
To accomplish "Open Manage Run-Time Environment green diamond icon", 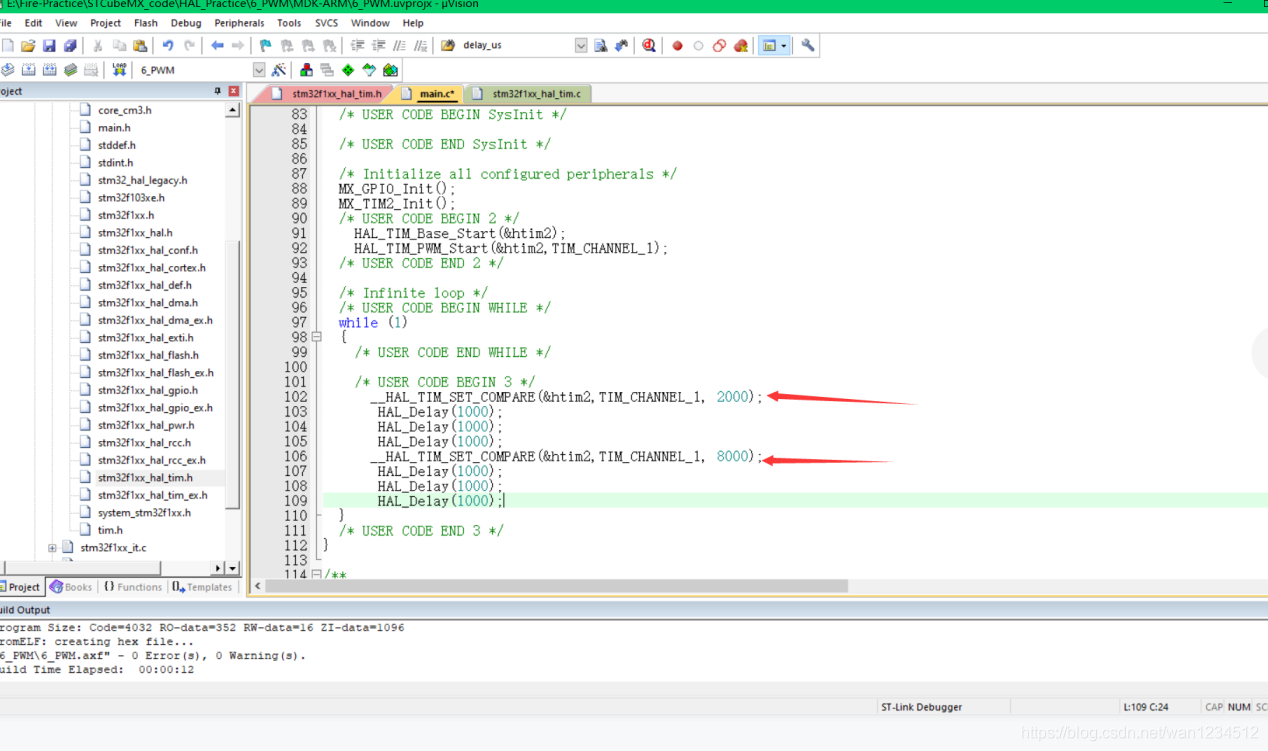I will pyautogui.click(x=348, y=70).
